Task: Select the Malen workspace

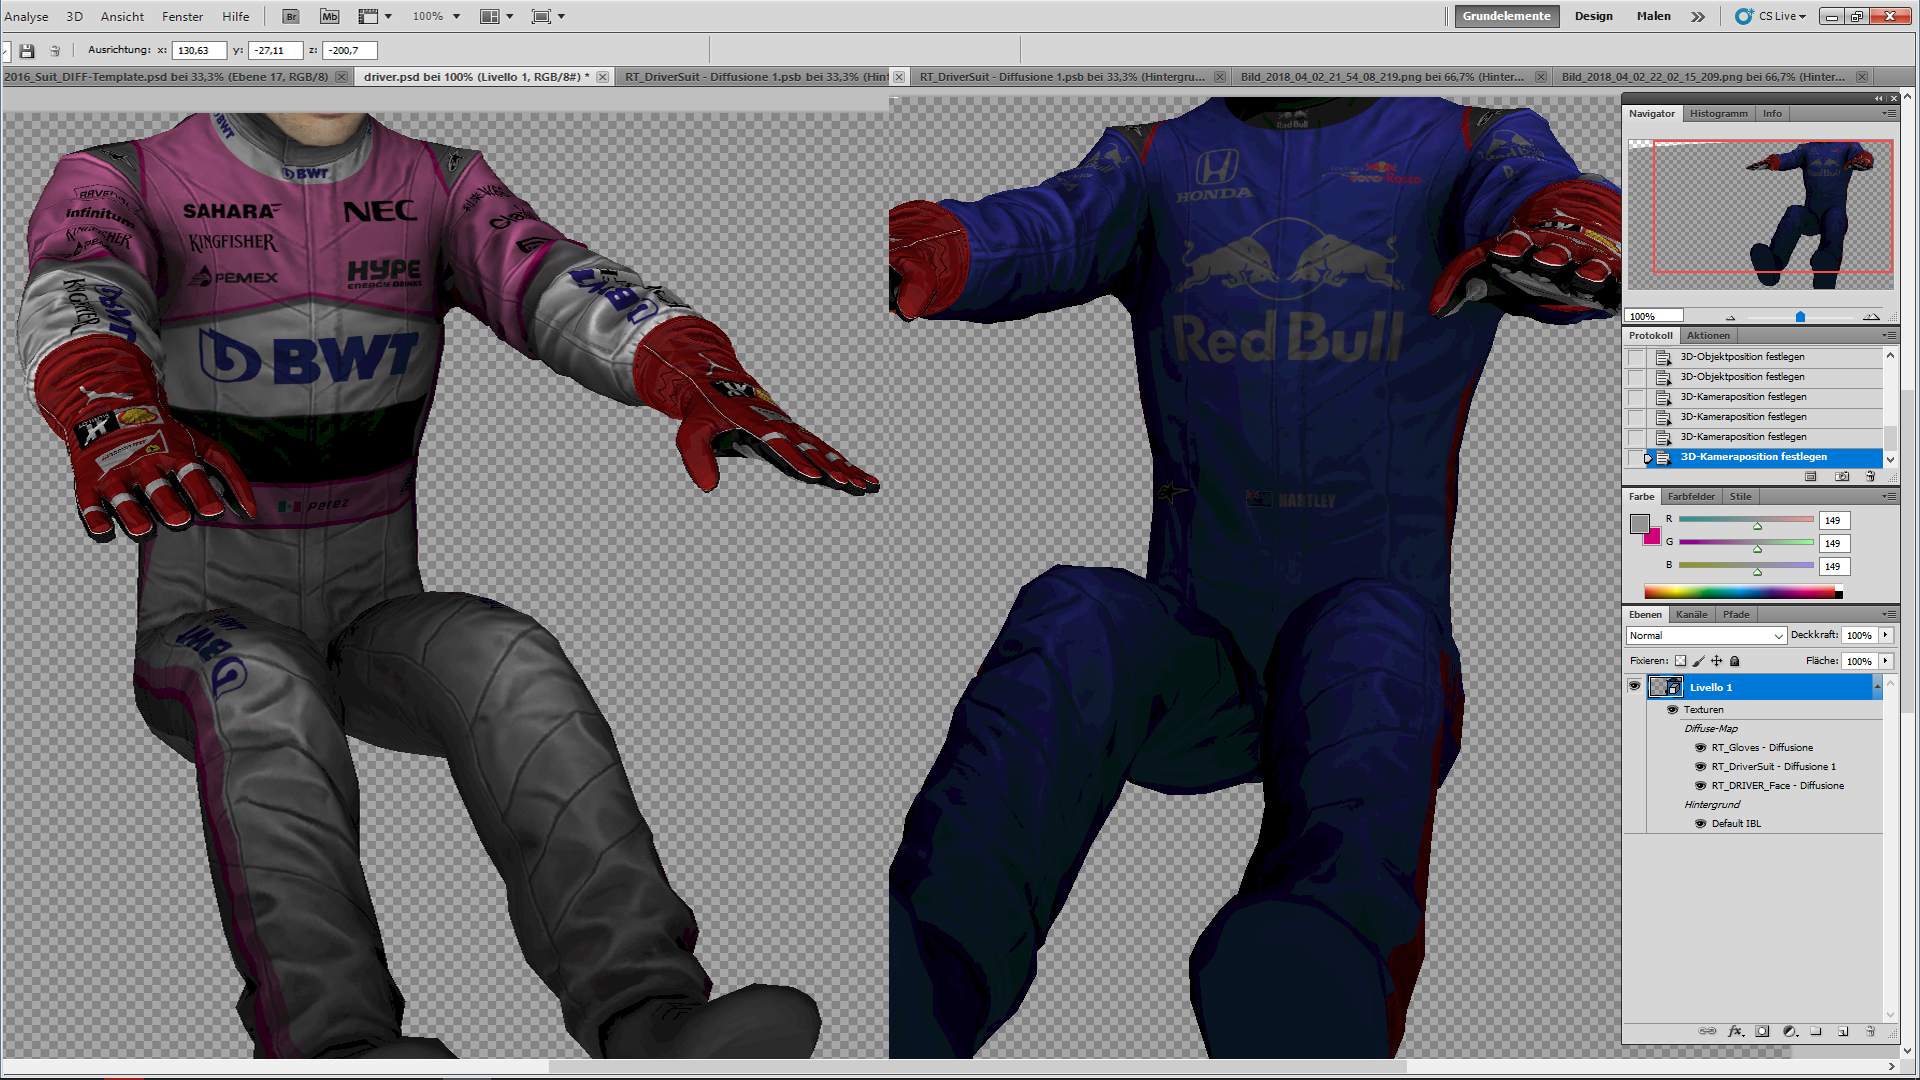Action: coord(1654,16)
